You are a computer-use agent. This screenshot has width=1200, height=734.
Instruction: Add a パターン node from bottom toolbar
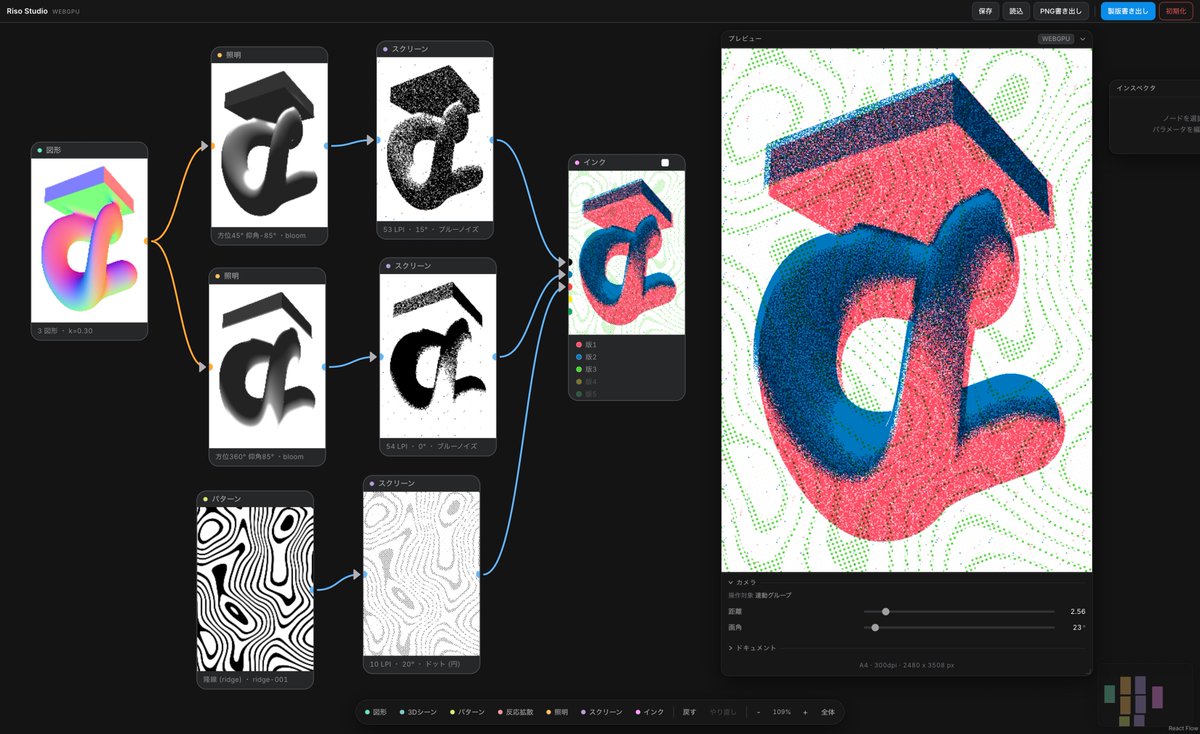point(466,712)
